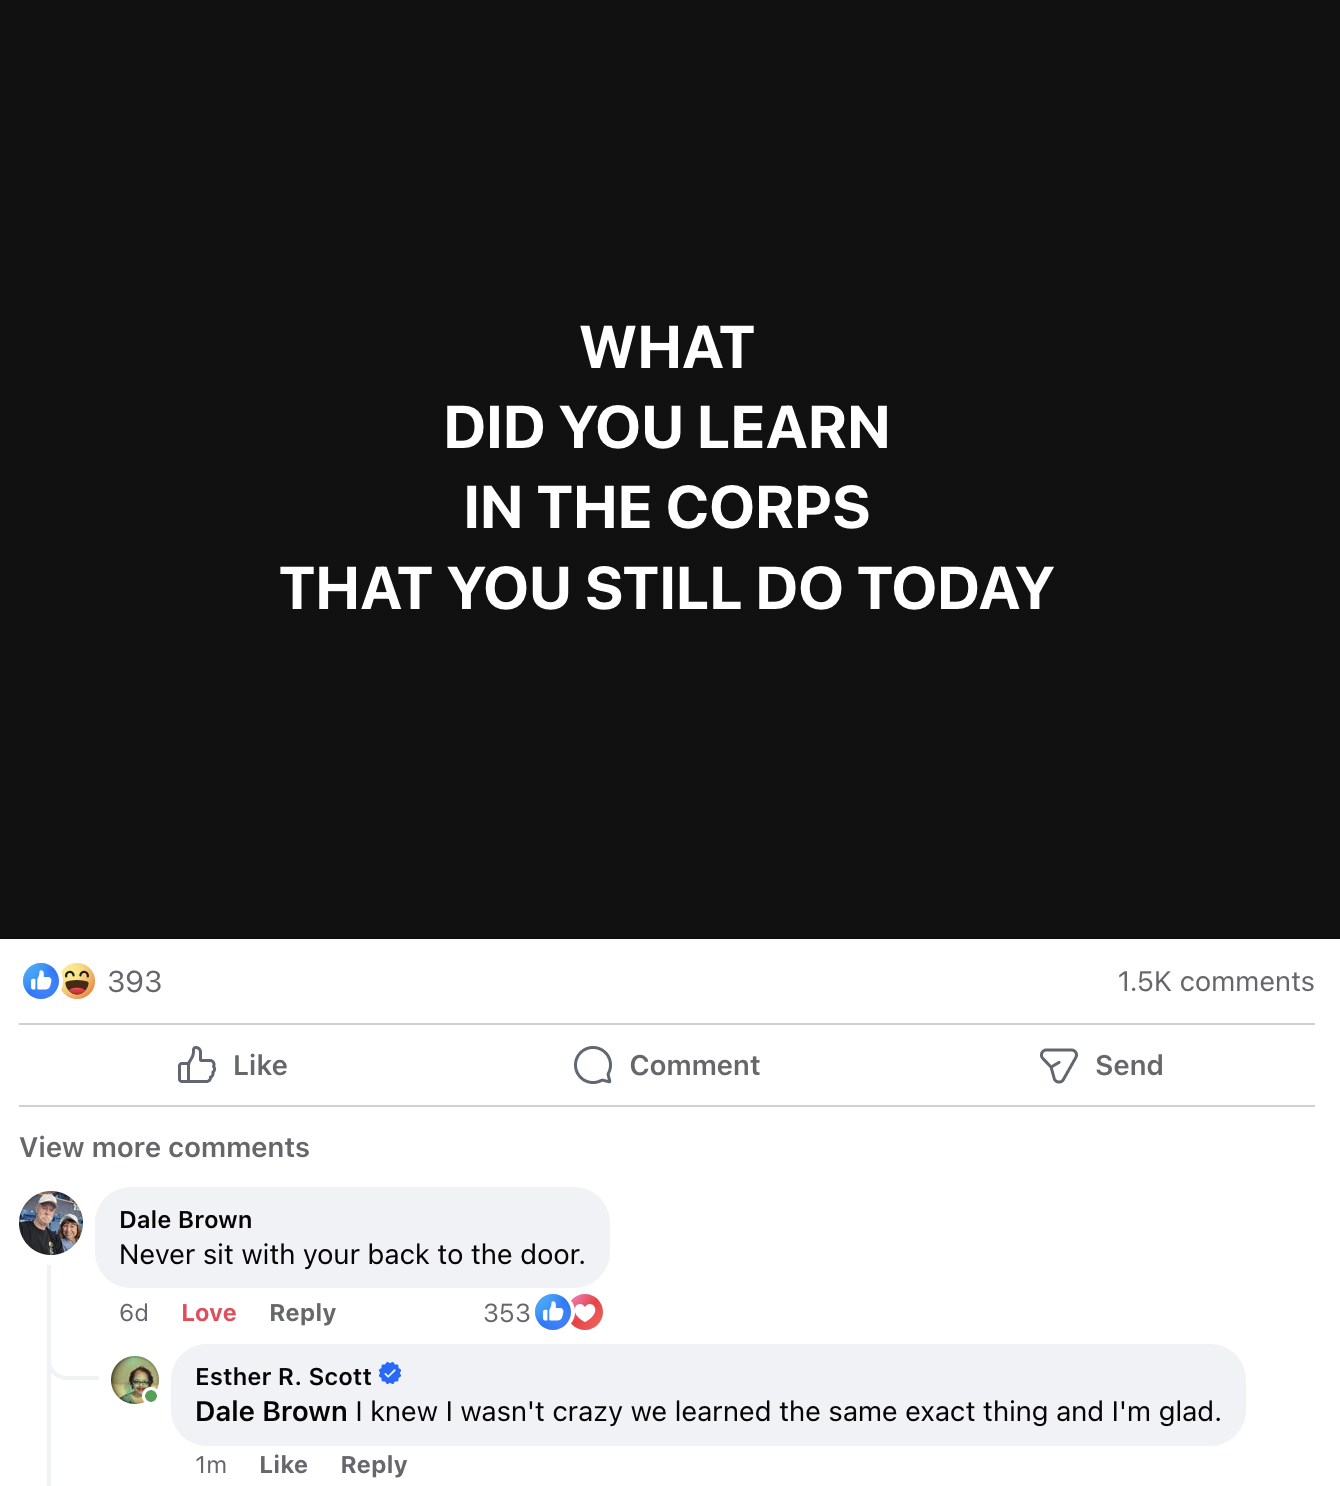Click Esther R. Scott's verified badge

390,1374
